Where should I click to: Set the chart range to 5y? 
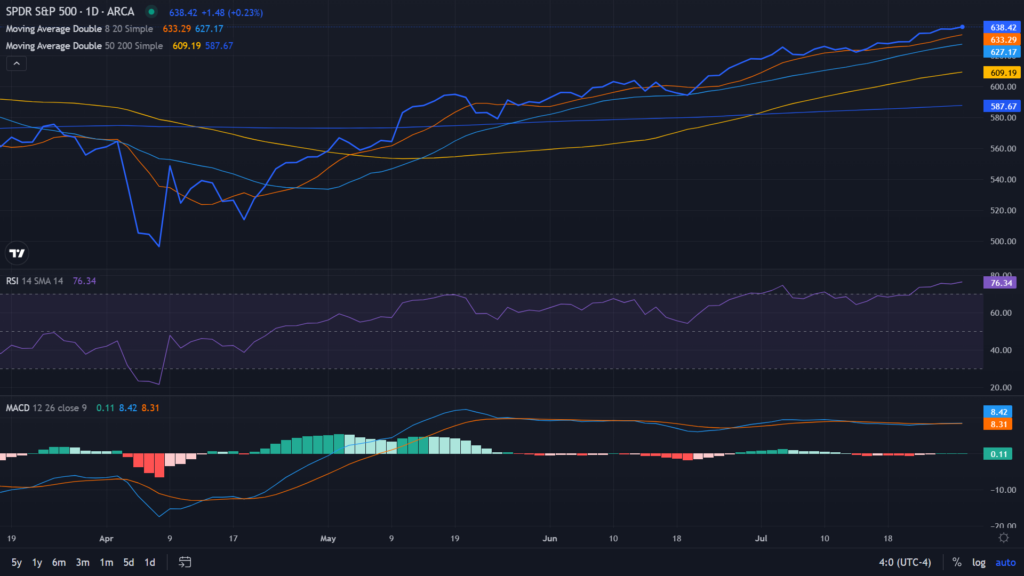(x=16, y=562)
